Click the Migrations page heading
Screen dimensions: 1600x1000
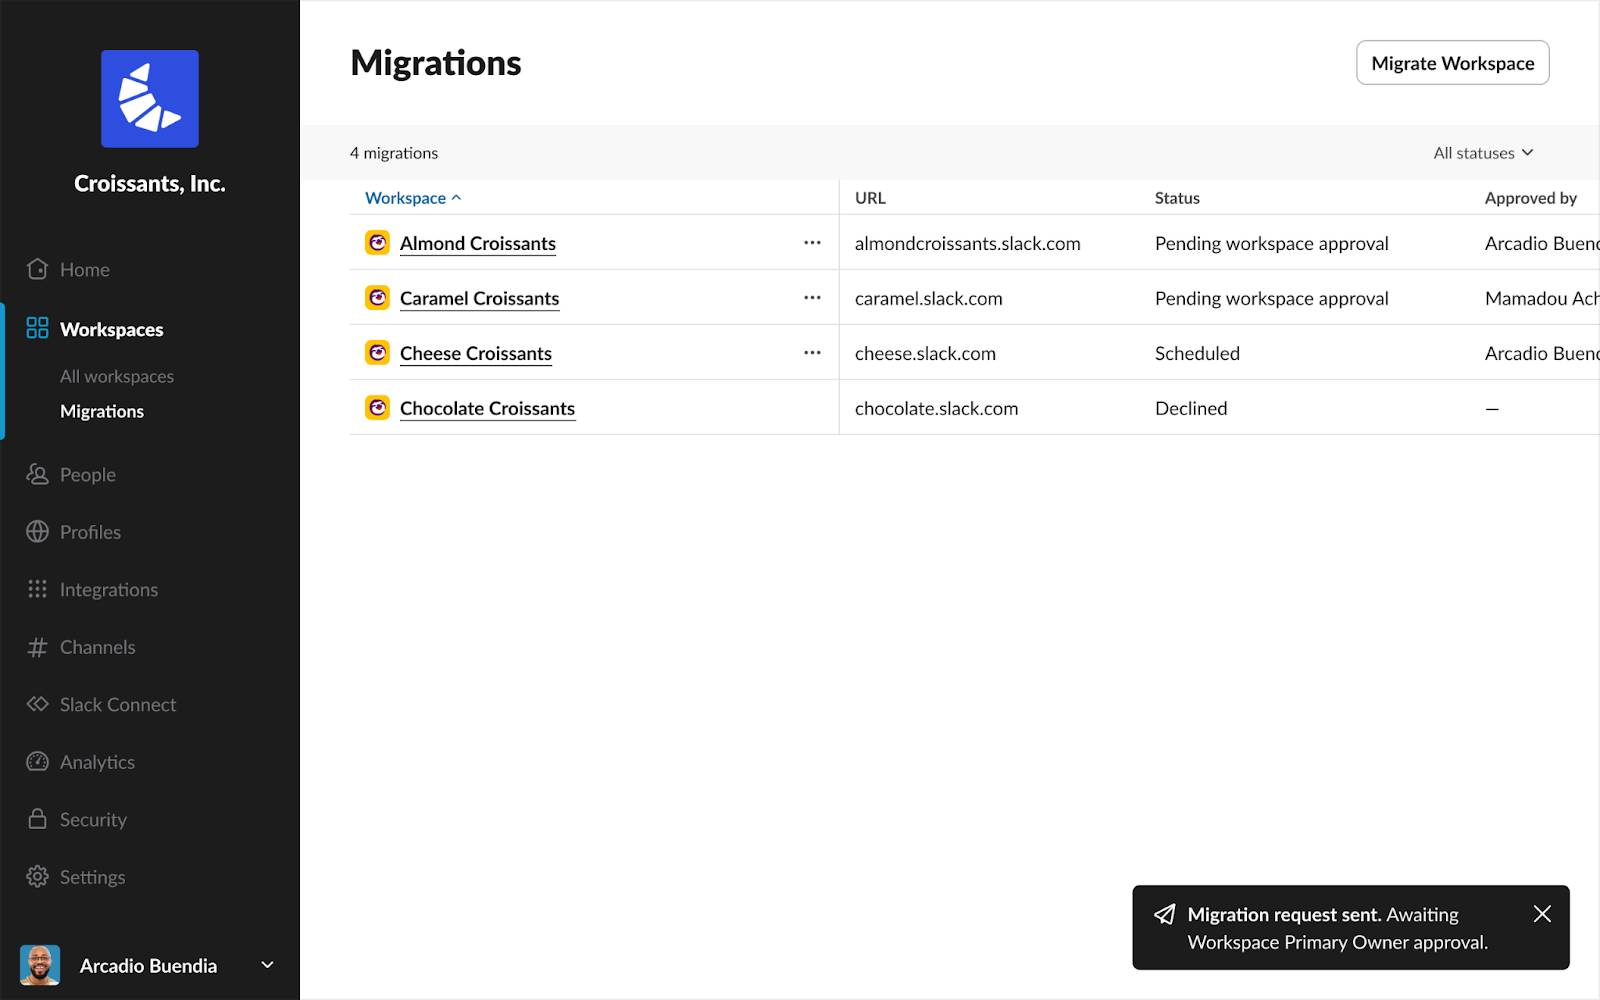(436, 63)
